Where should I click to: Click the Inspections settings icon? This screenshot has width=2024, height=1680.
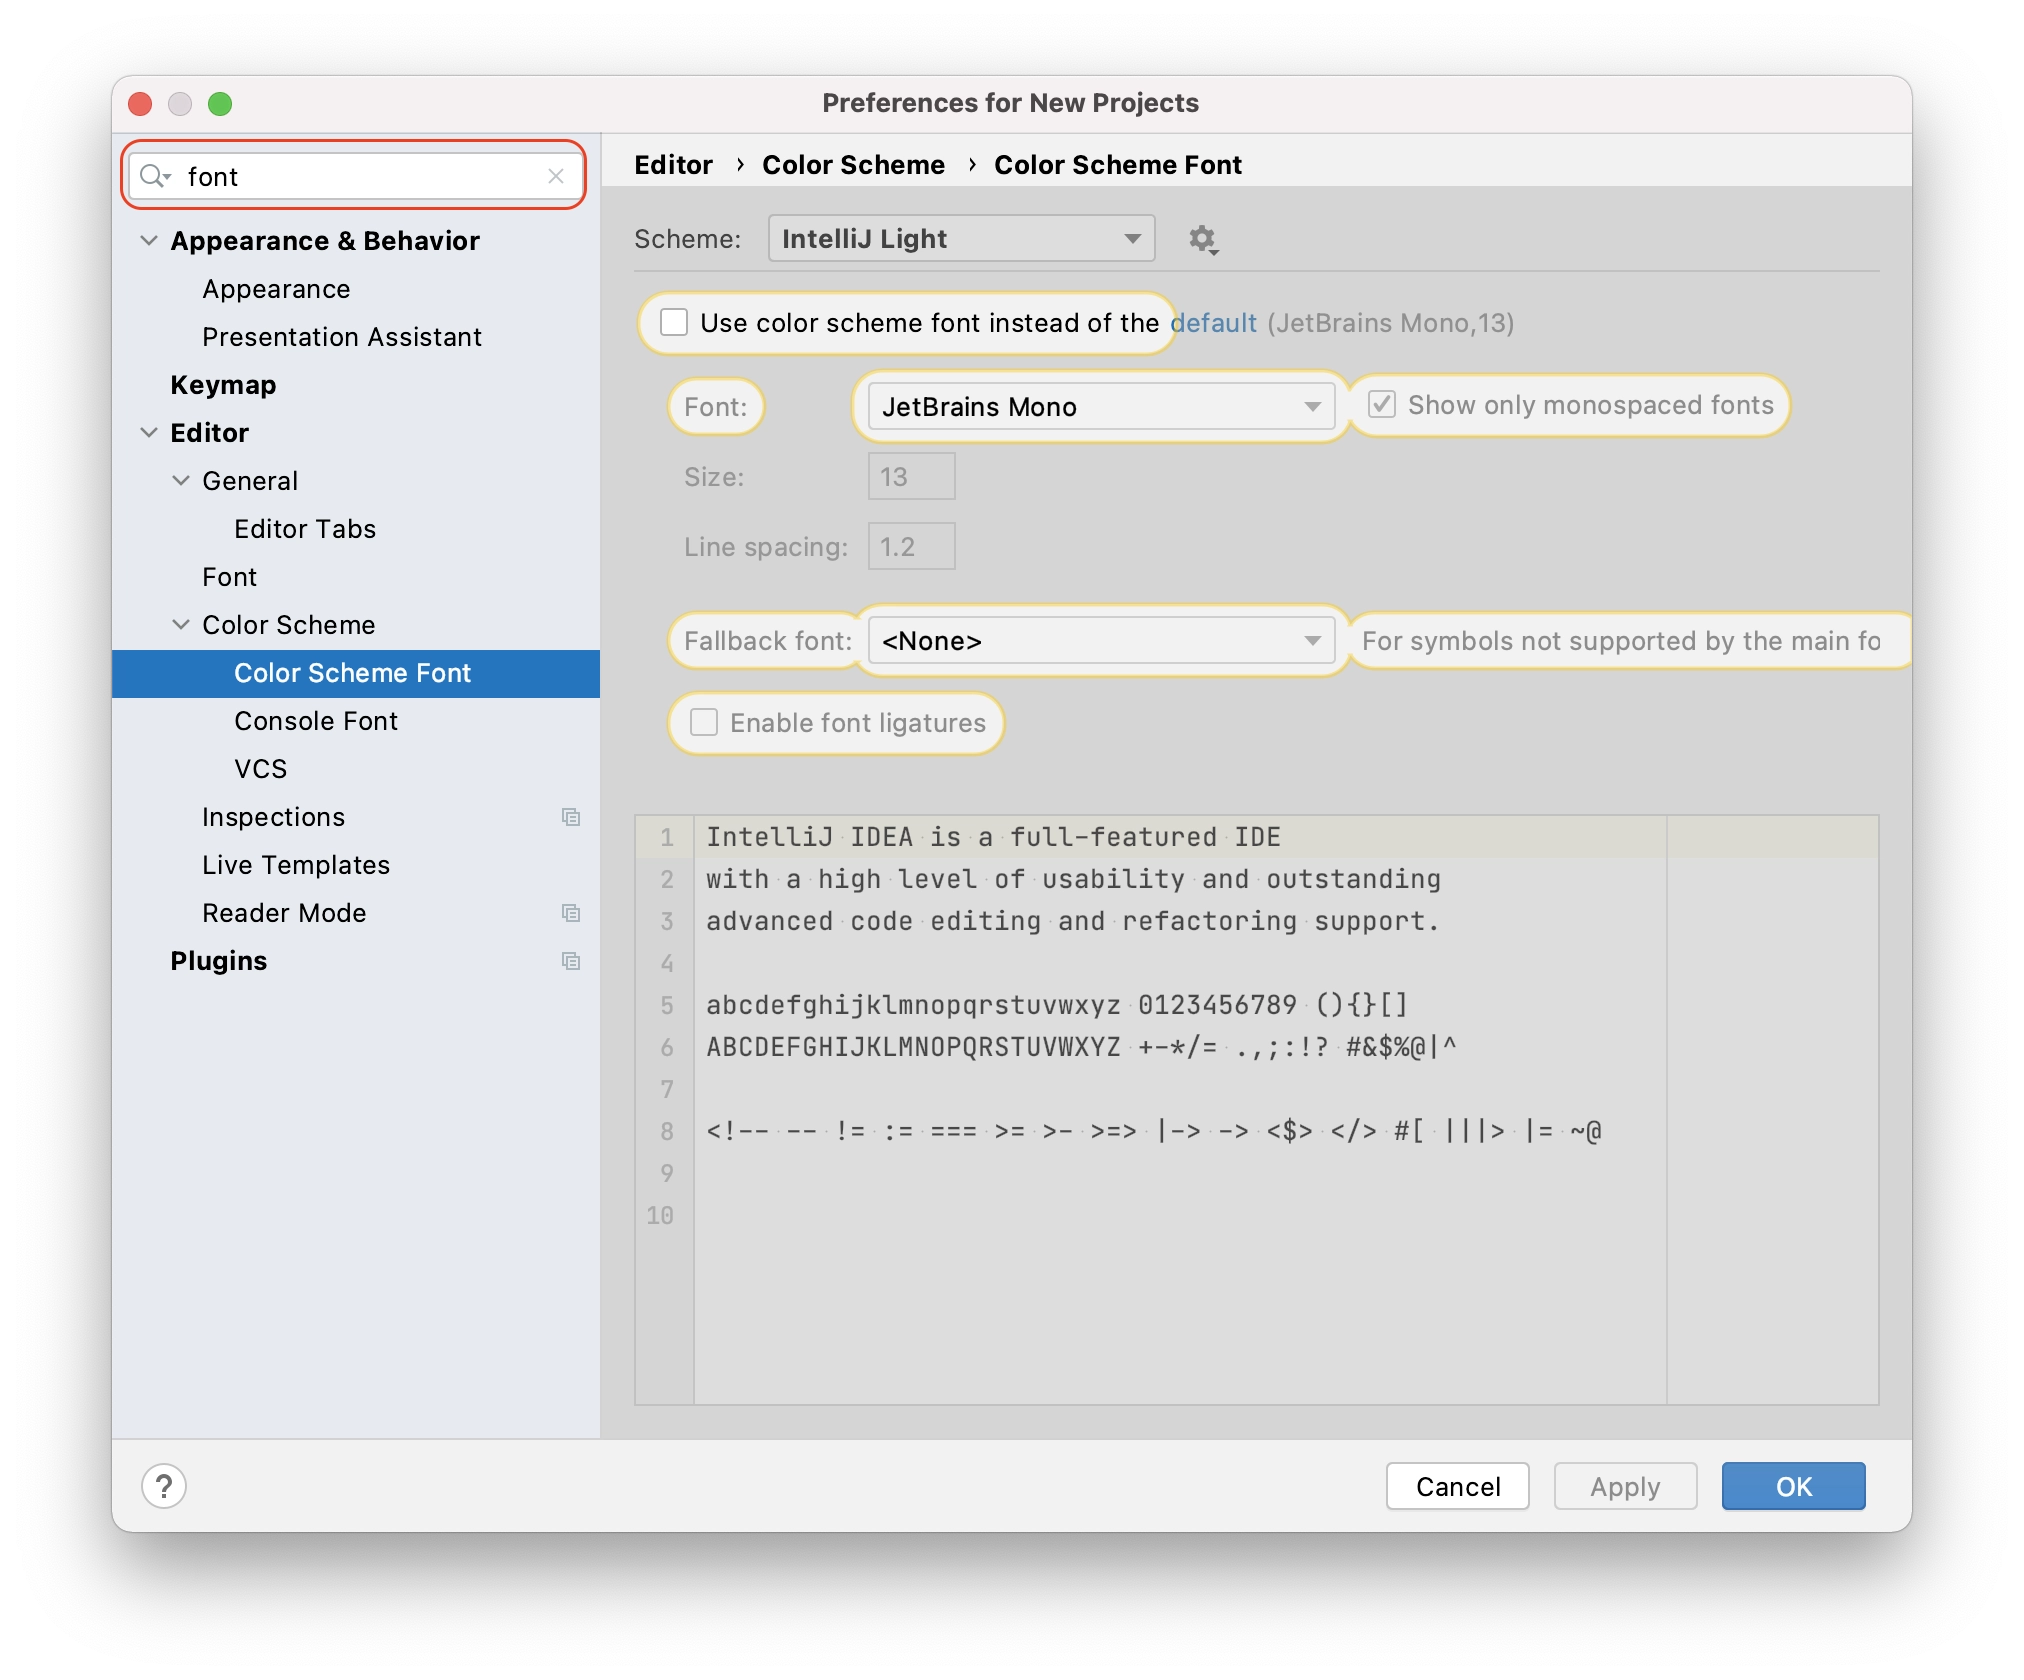click(x=570, y=817)
